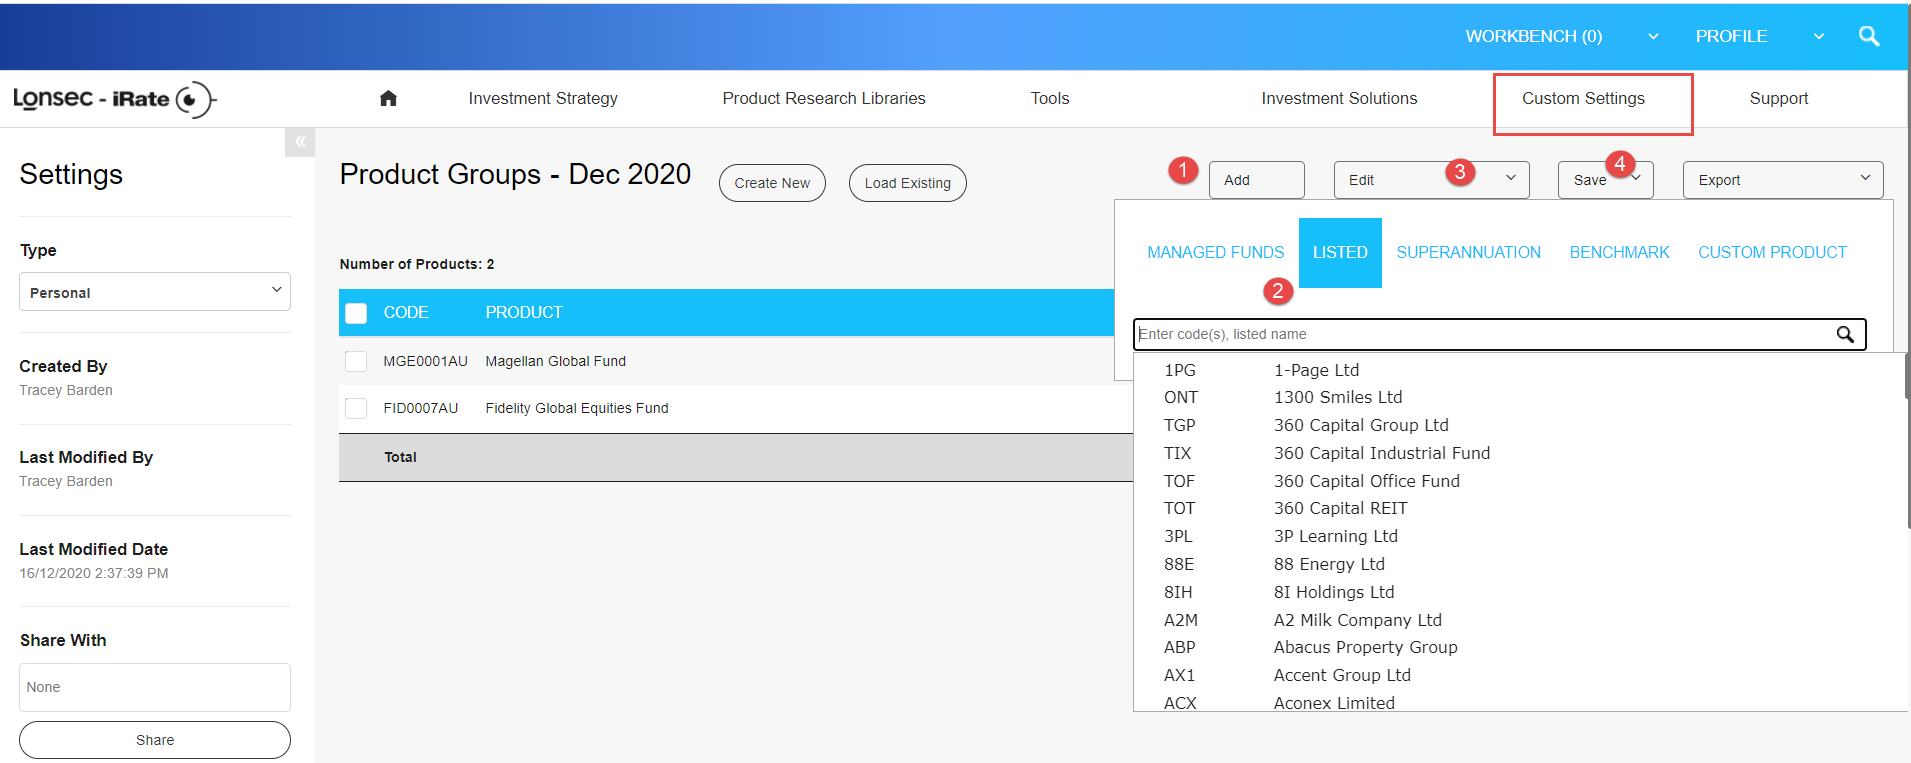Click the search icon inside code field
Viewport: 1911px width, 763px height.
[1845, 334]
